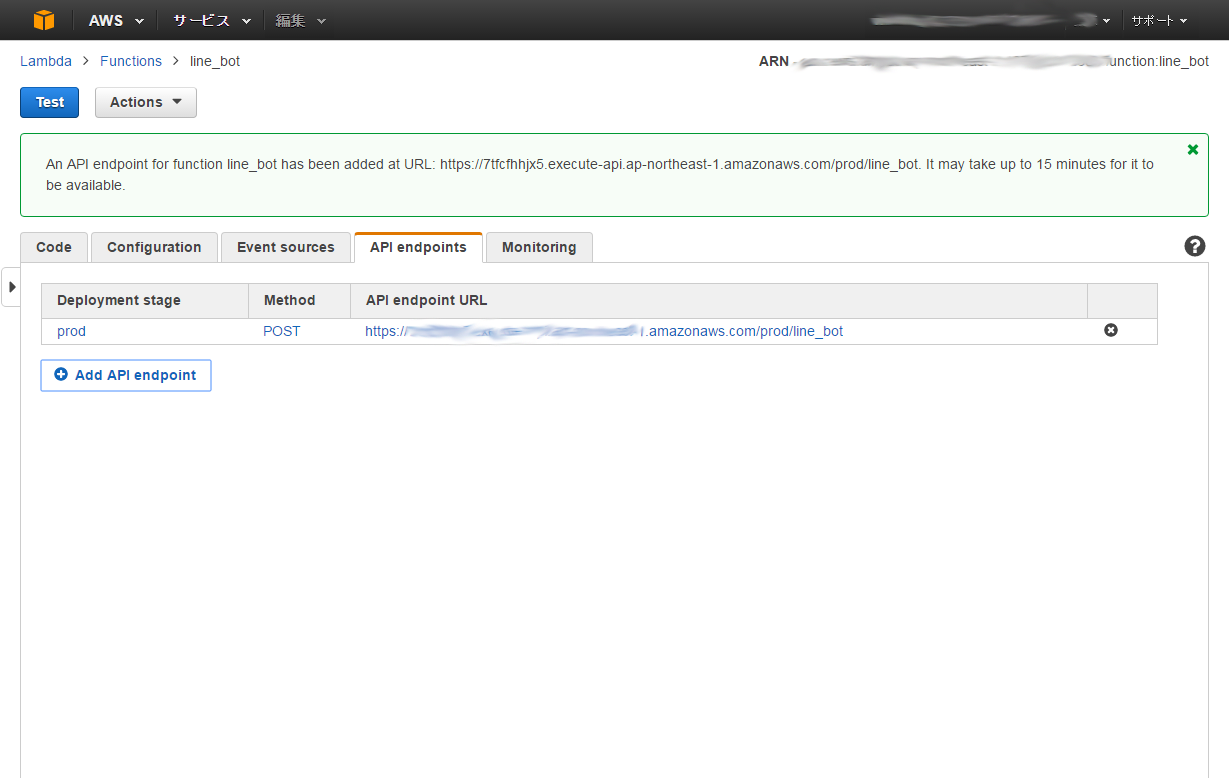1229x778 pixels.
Task: Delete the prod API endpoint with the X icon
Action: click(1111, 329)
